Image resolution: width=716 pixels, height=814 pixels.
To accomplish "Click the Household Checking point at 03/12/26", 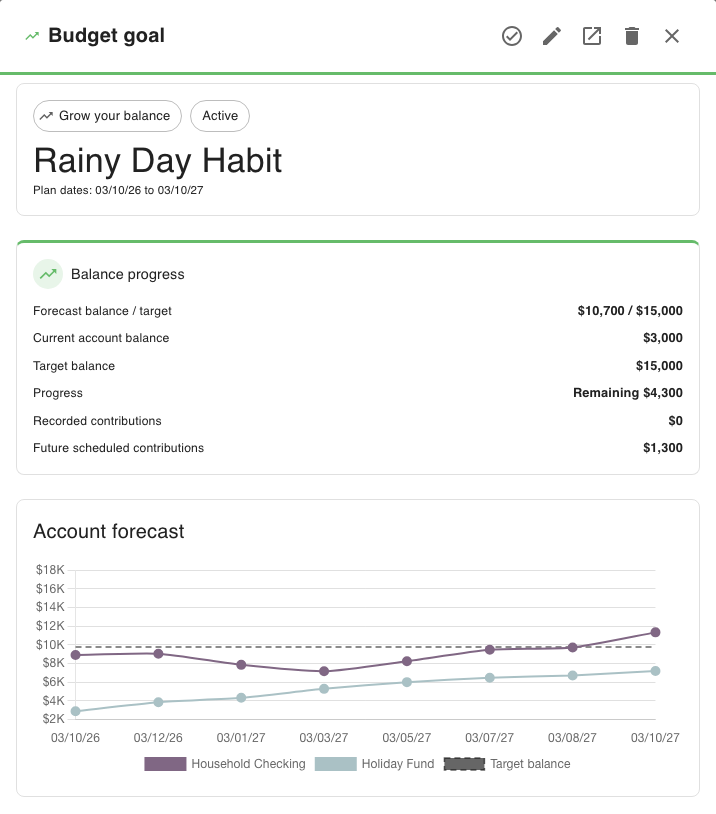I will tap(158, 654).
